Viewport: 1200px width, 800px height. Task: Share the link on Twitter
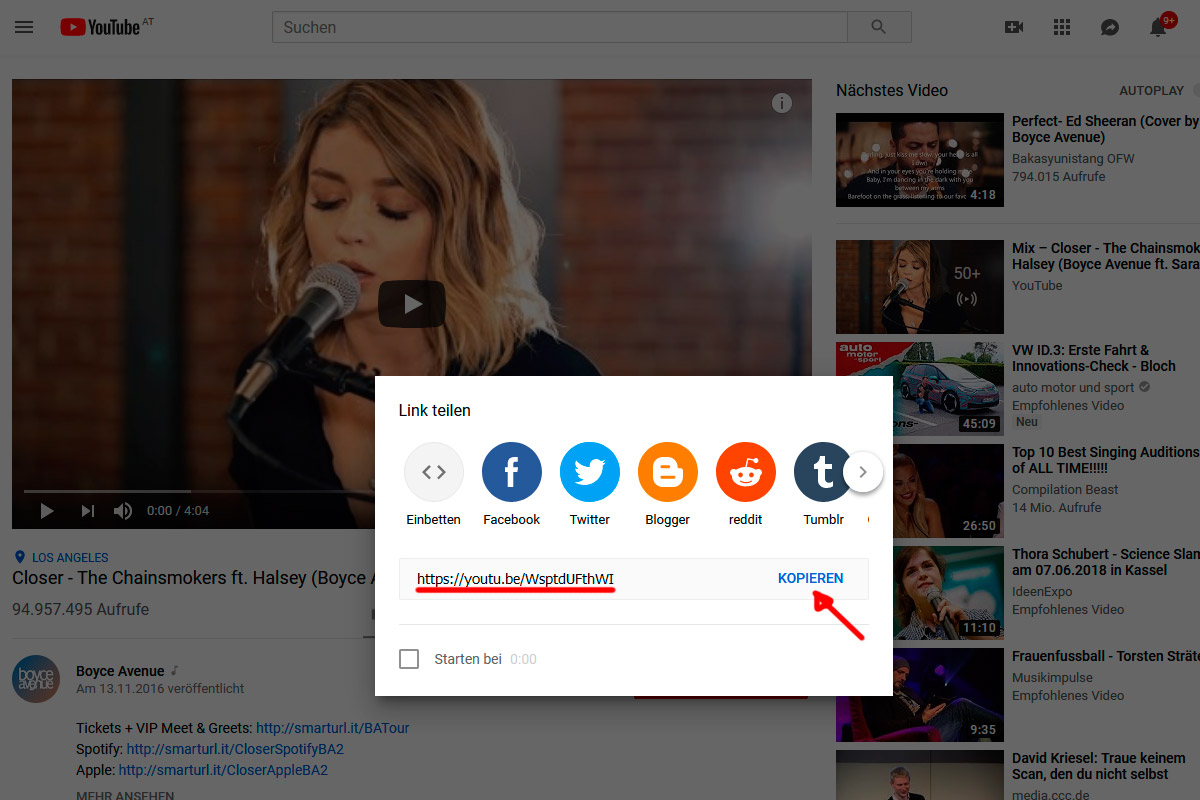590,484
